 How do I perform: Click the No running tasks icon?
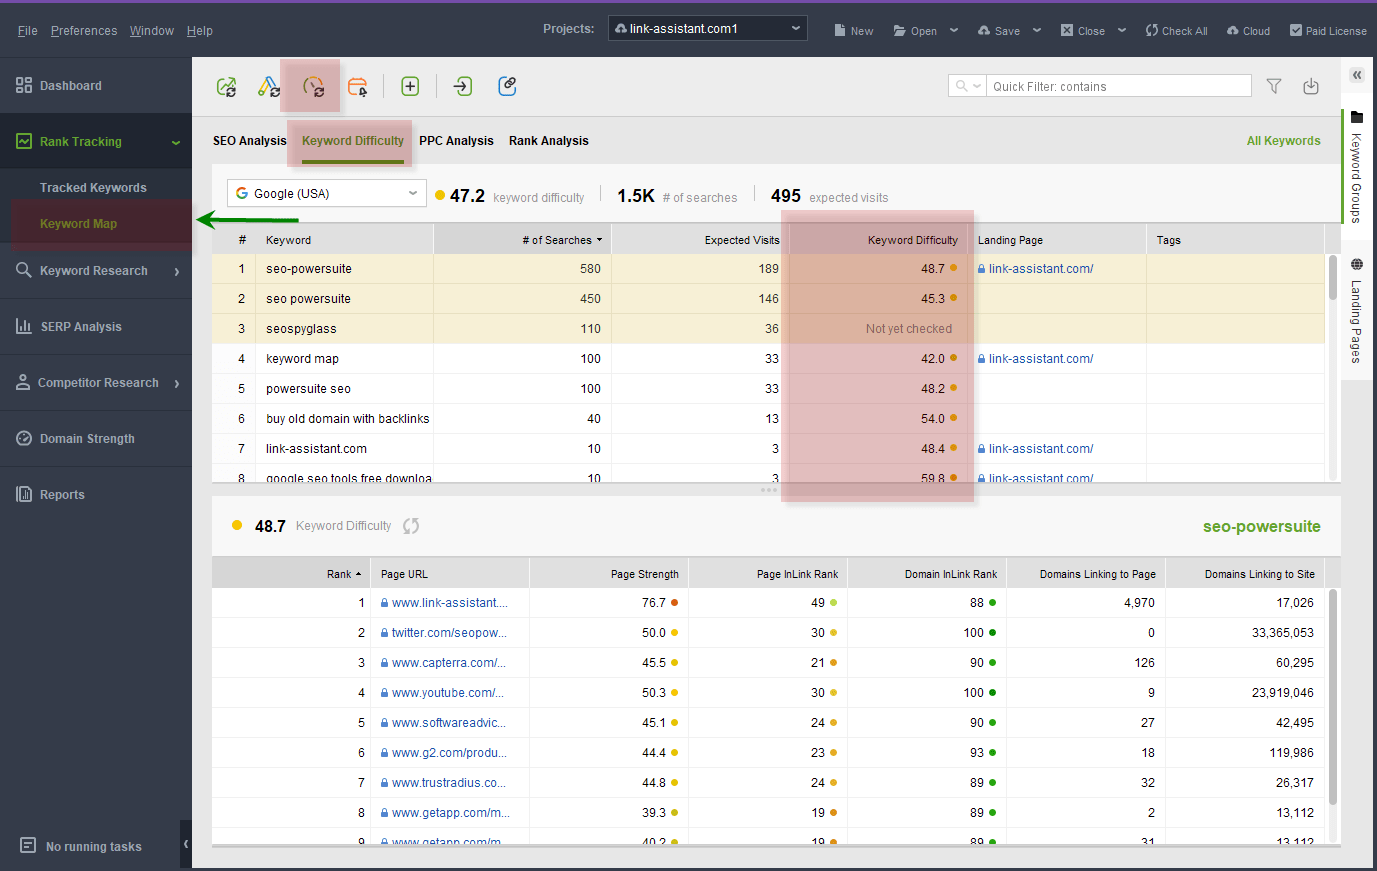pos(28,846)
